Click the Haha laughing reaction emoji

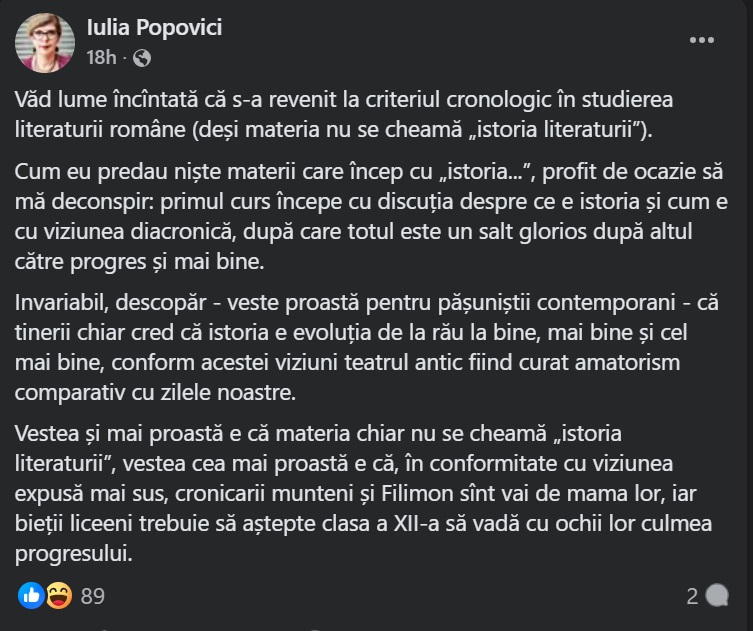[58, 596]
